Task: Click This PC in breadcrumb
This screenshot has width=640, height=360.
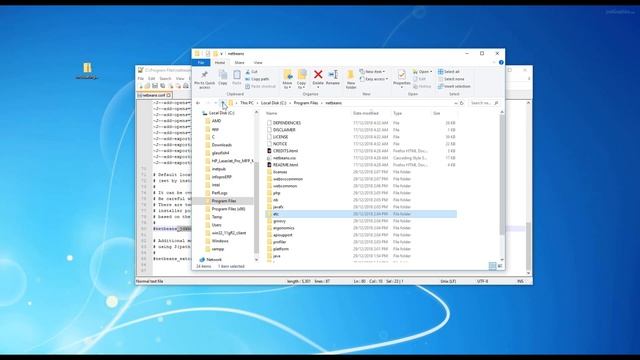Action: [247, 103]
